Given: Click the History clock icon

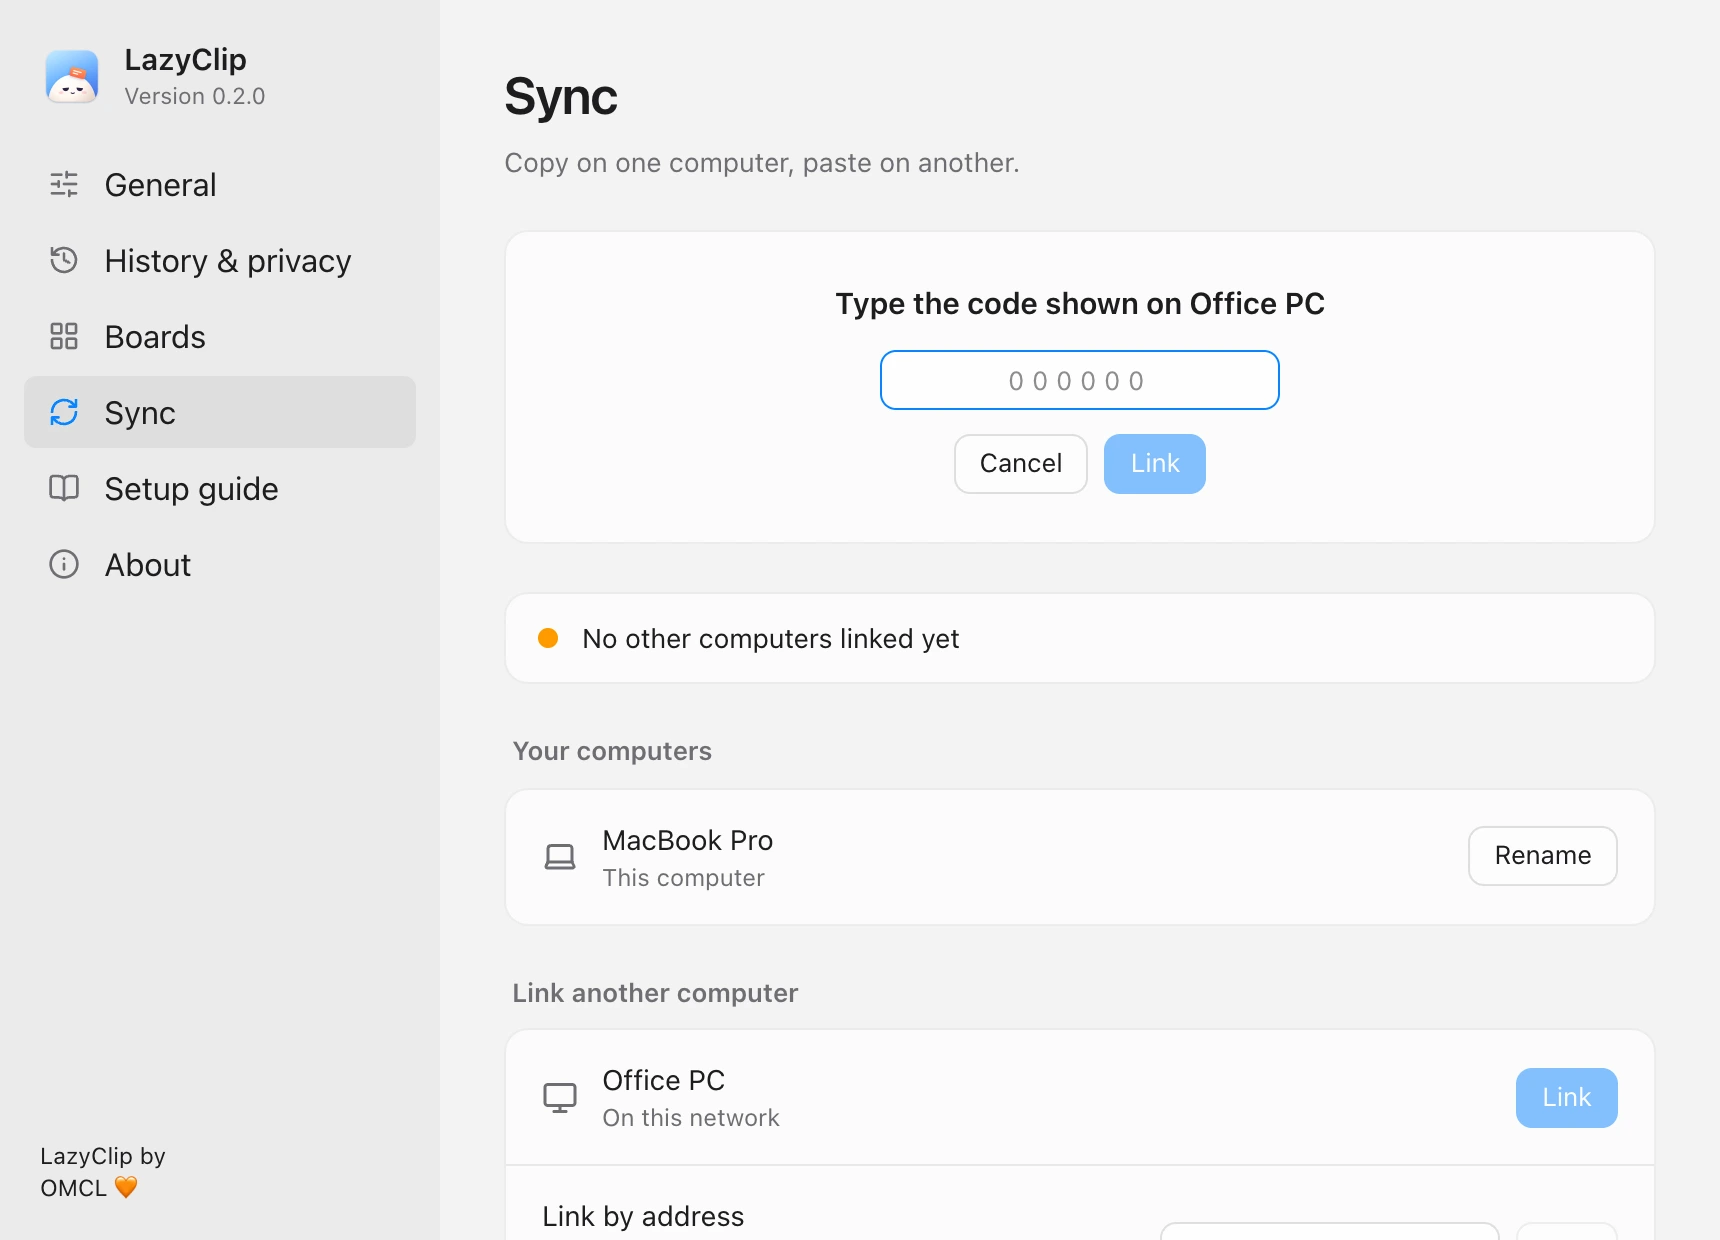Looking at the screenshot, I should [64, 260].
